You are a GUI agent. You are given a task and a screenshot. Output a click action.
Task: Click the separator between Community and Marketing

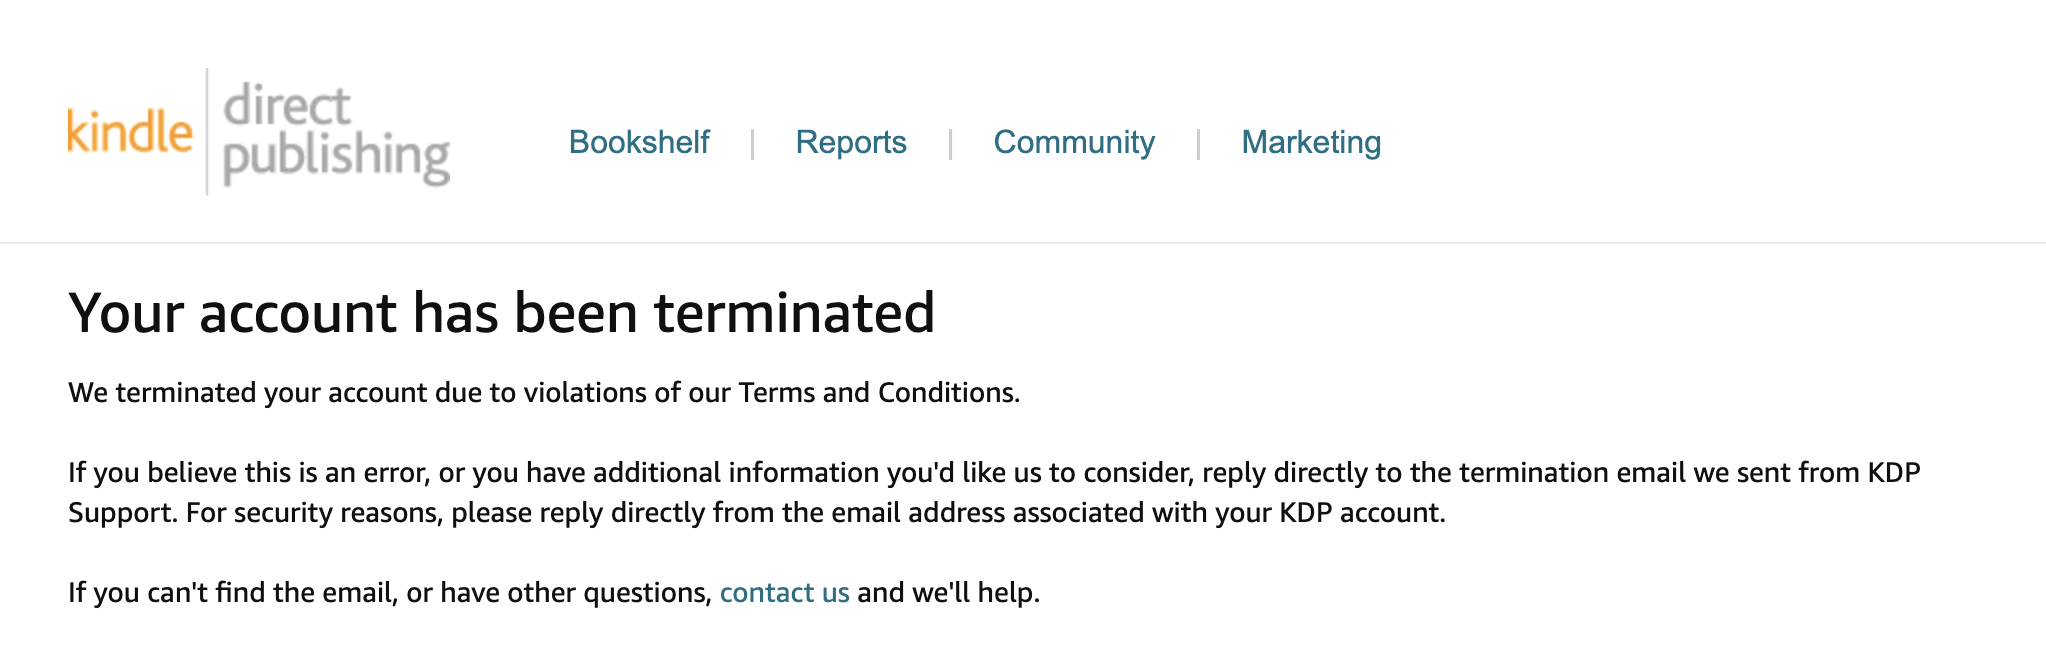click(1198, 143)
